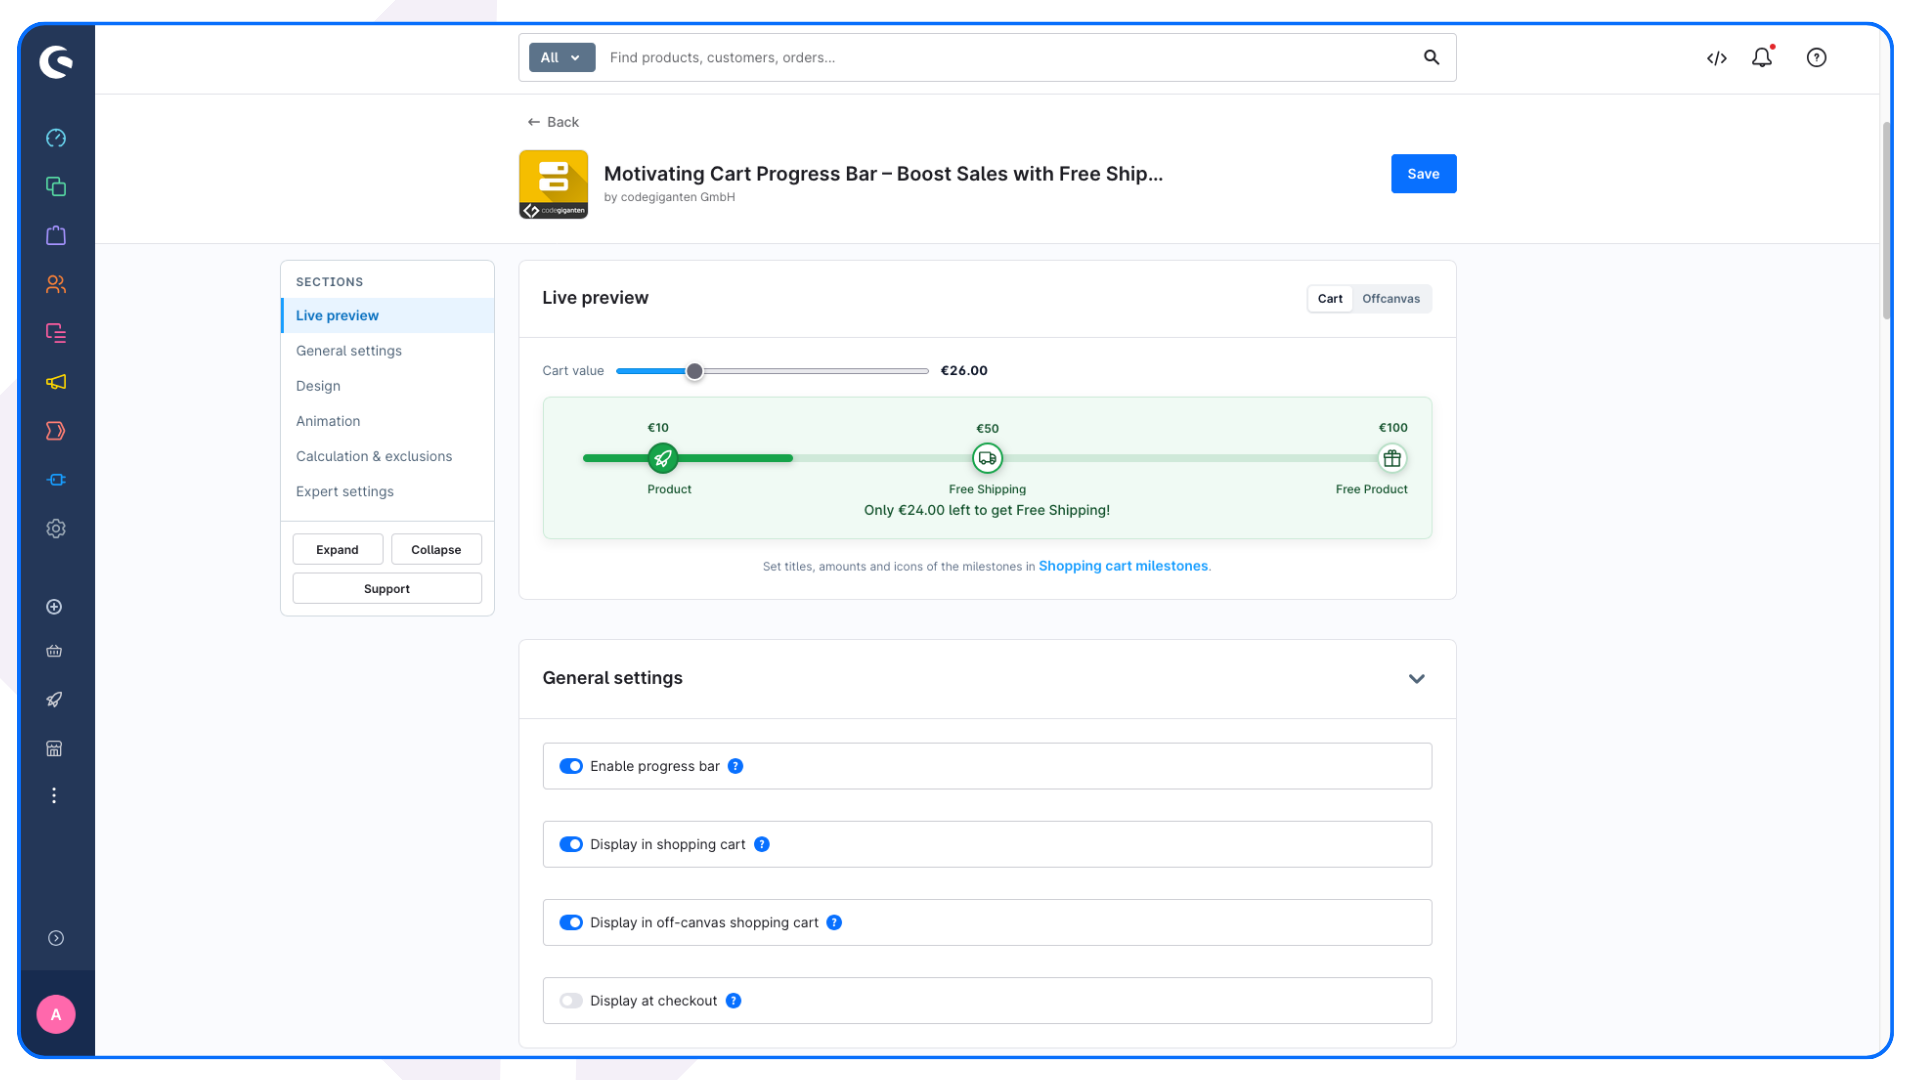This screenshot has height=1080, width=1920.
Task: Click the rocket icon in sidebar
Action: coord(55,700)
